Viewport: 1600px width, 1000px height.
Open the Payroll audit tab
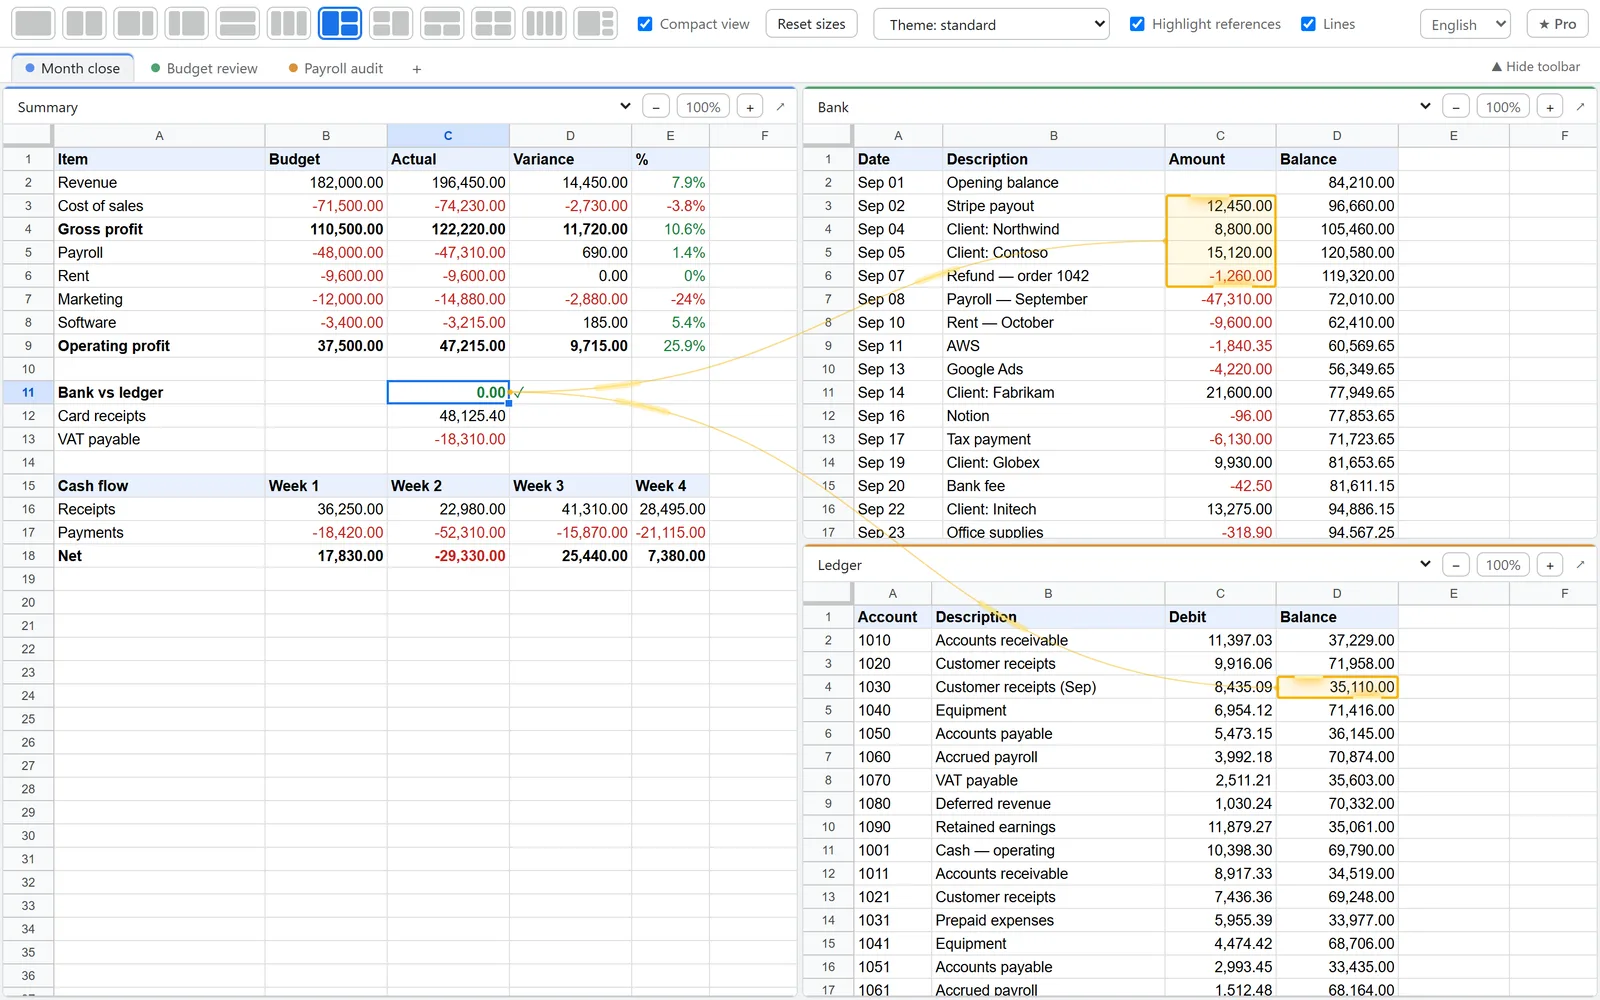click(336, 68)
